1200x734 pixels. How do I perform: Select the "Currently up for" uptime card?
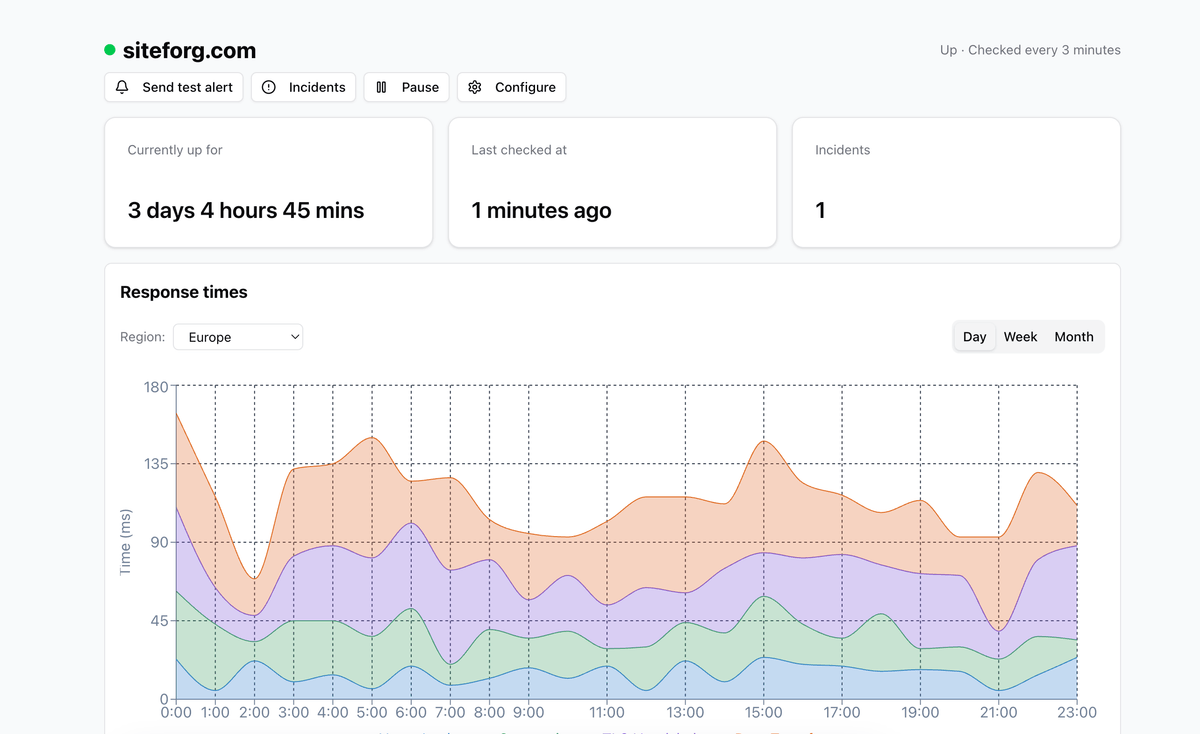(x=268, y=182)
